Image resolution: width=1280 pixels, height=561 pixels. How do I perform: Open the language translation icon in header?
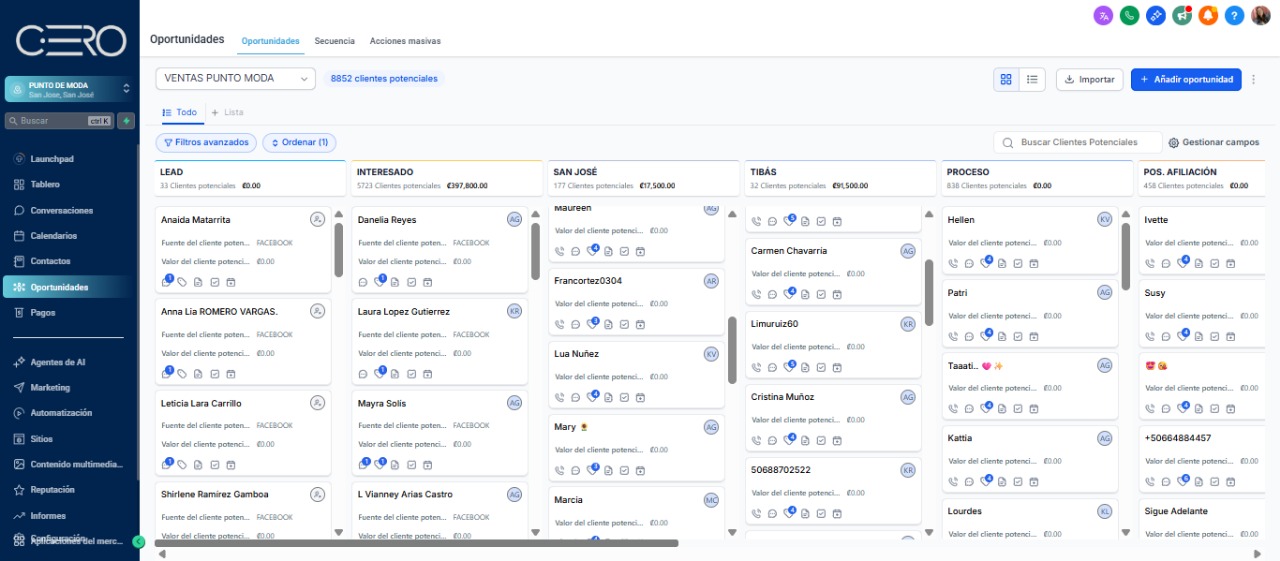tap(1104, 15)
